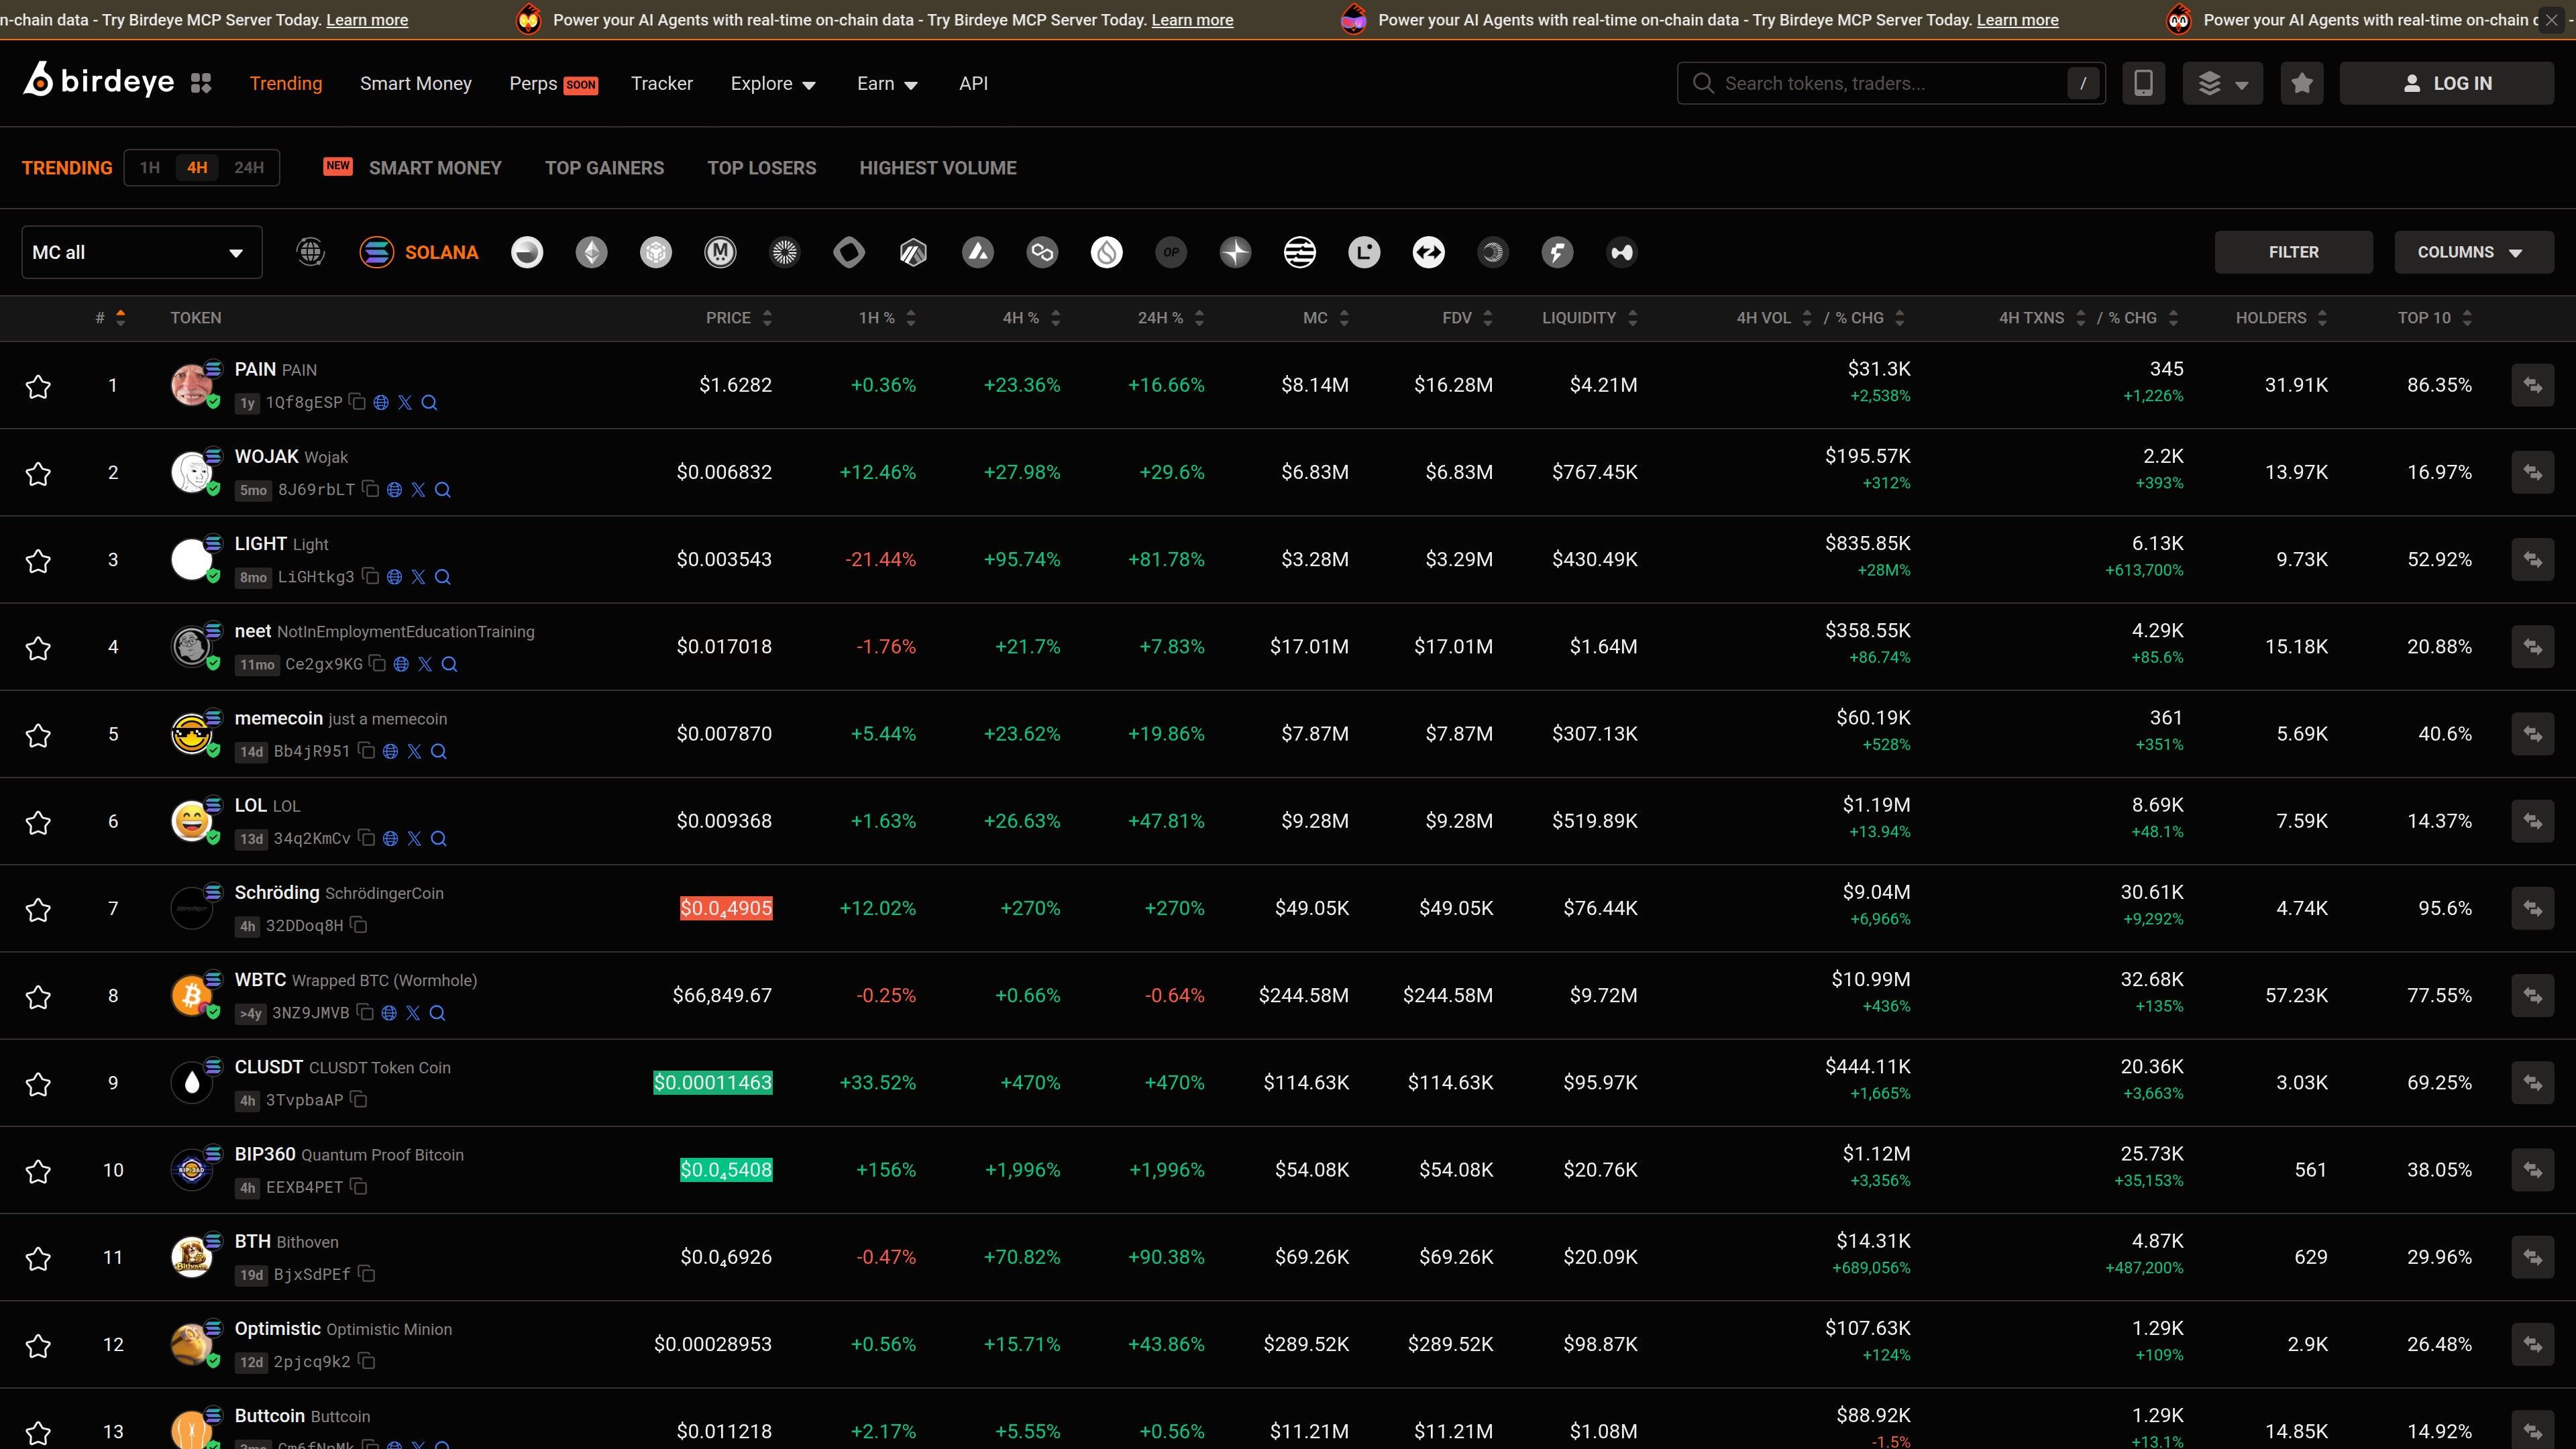Open Smart Money nav item

click(415, 84)
